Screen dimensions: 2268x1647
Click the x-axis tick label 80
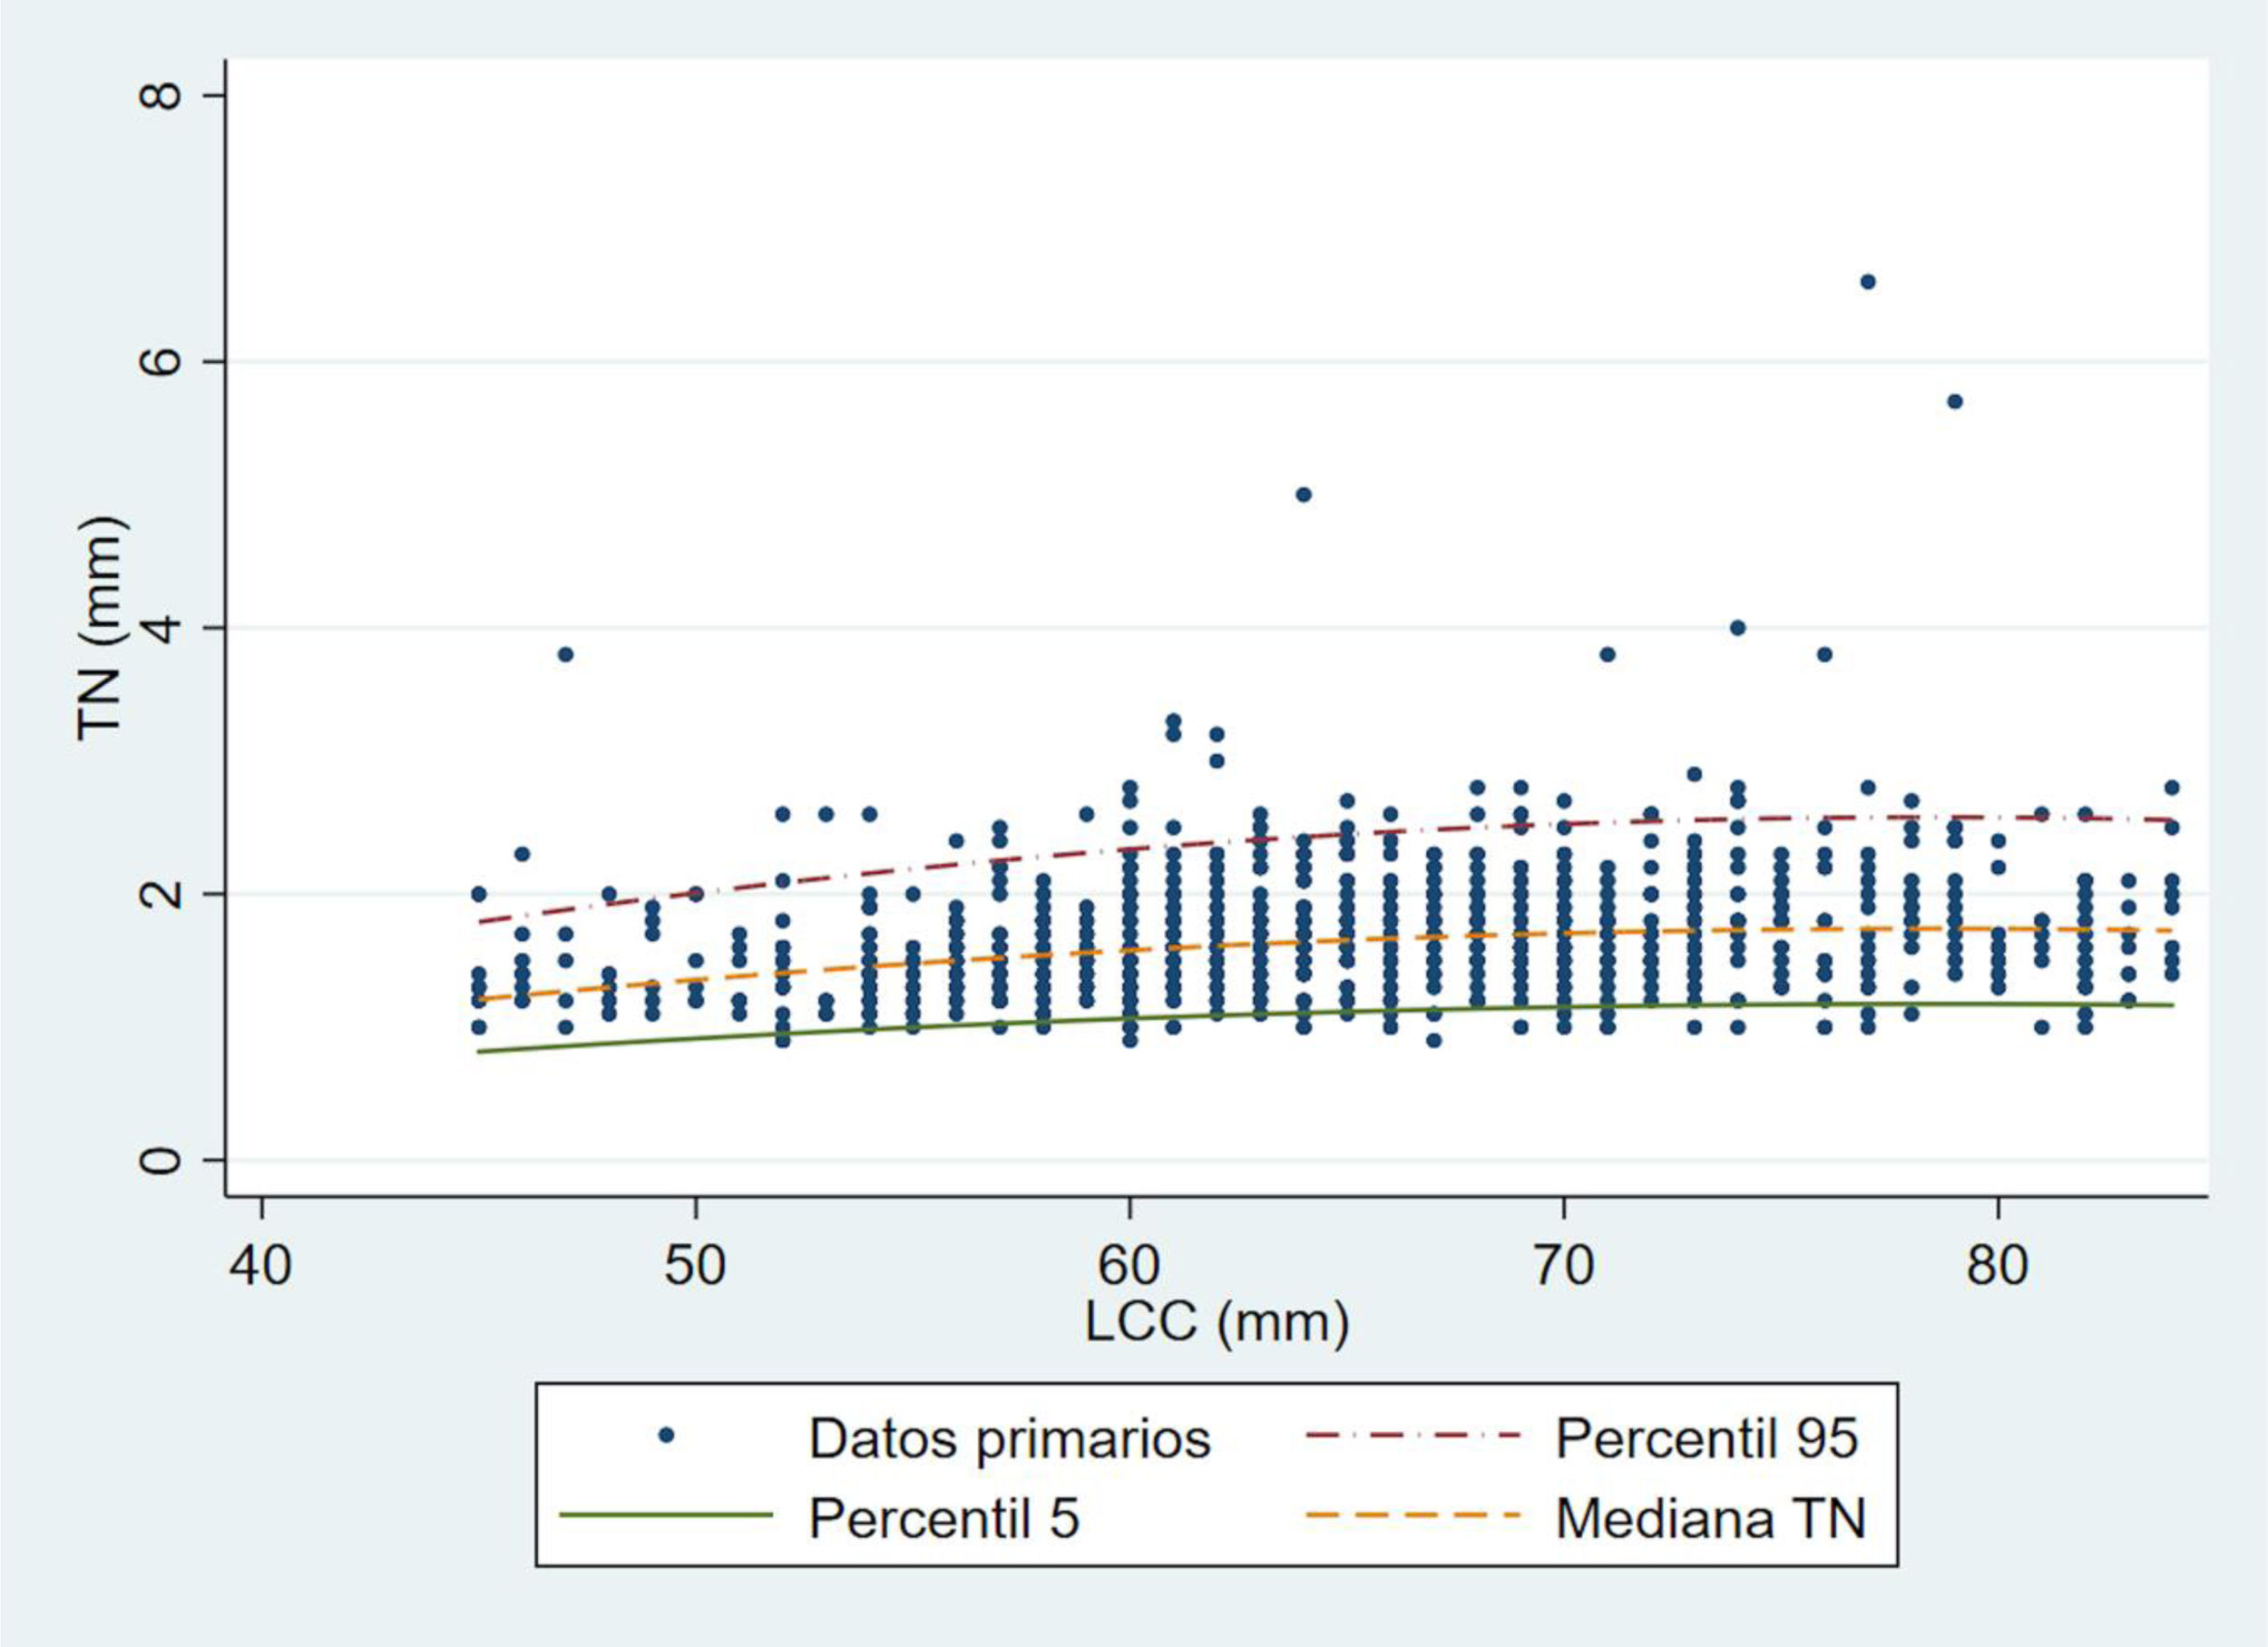tap(1997, 1265)
